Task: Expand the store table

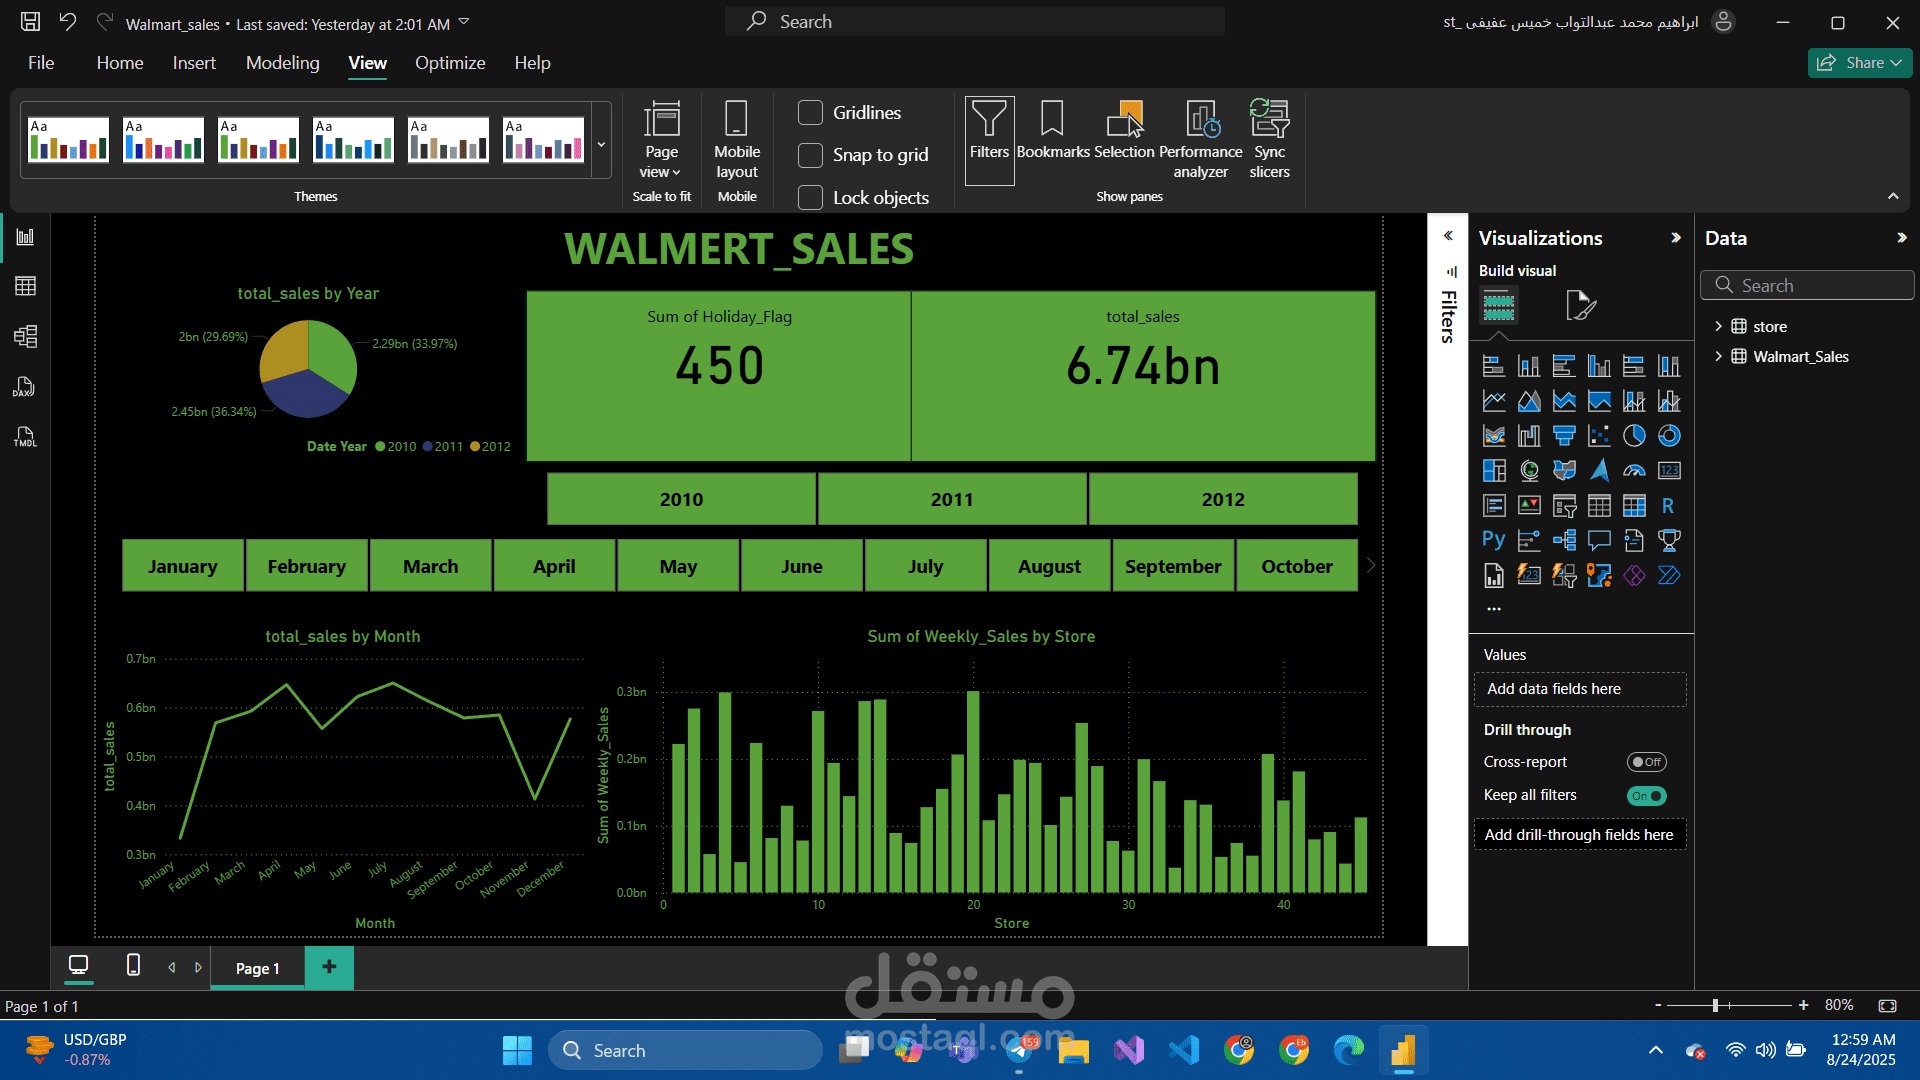Action: click(1718, 327)
